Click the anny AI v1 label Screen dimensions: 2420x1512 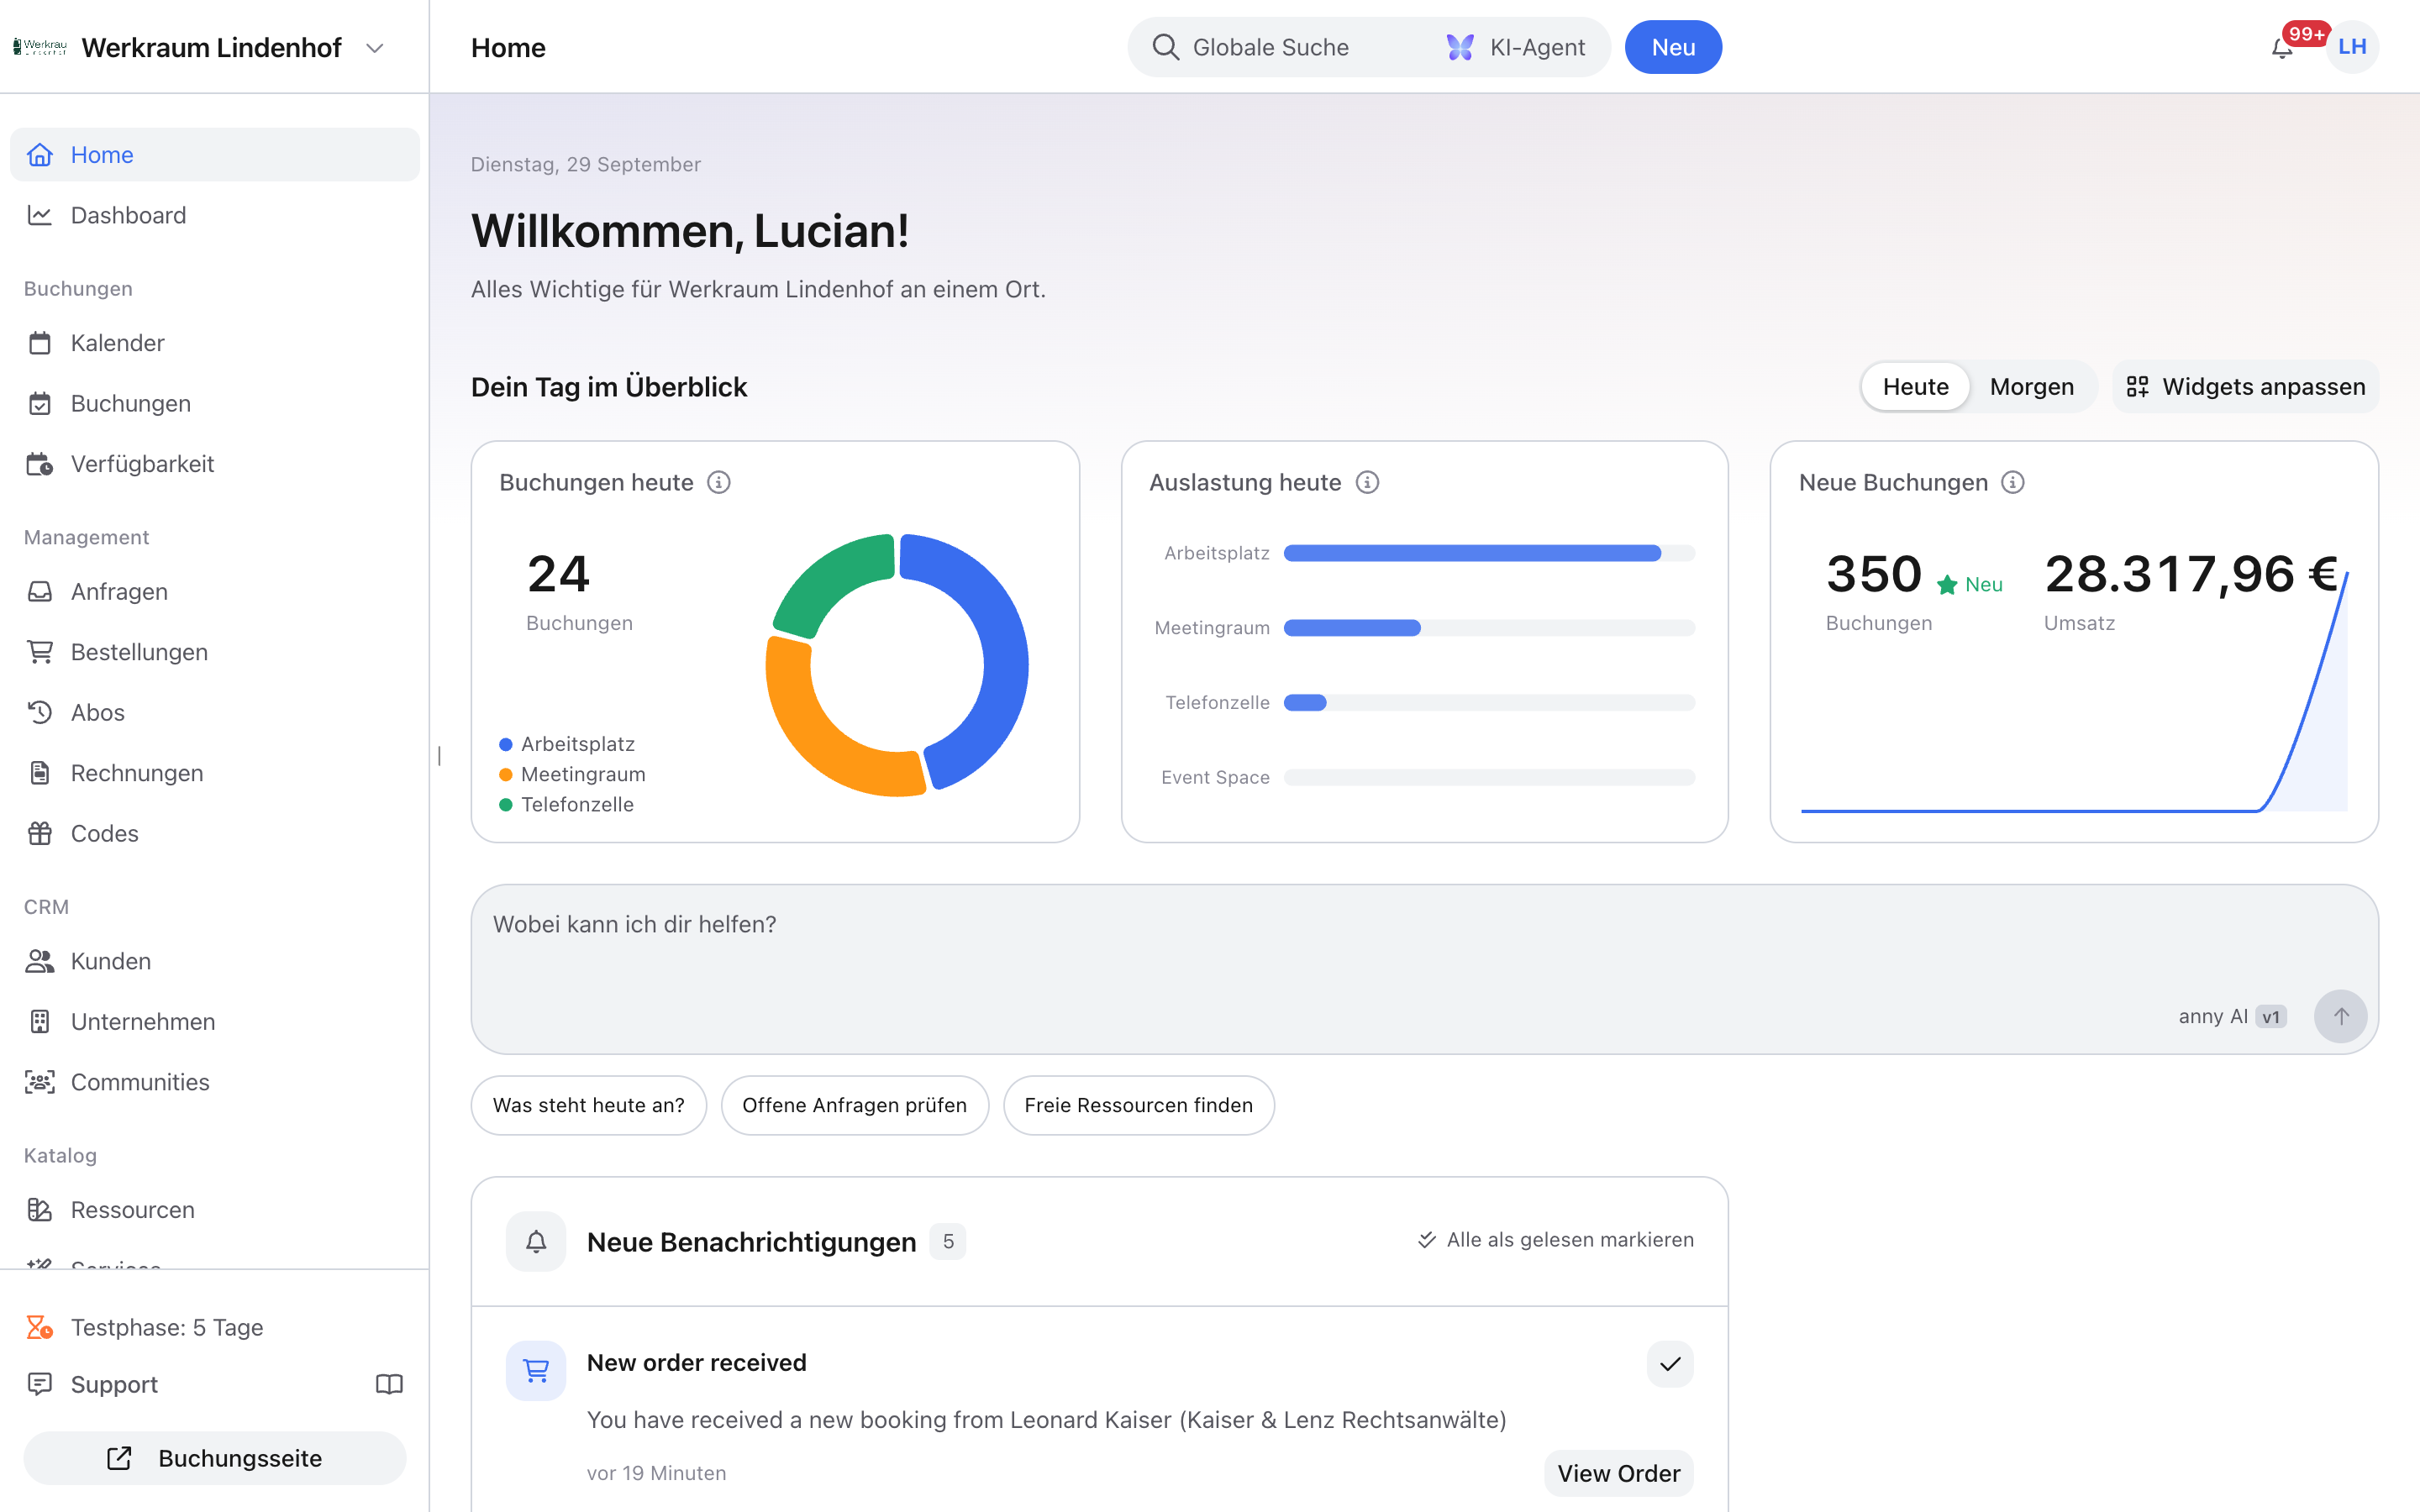[2232, 1016]
